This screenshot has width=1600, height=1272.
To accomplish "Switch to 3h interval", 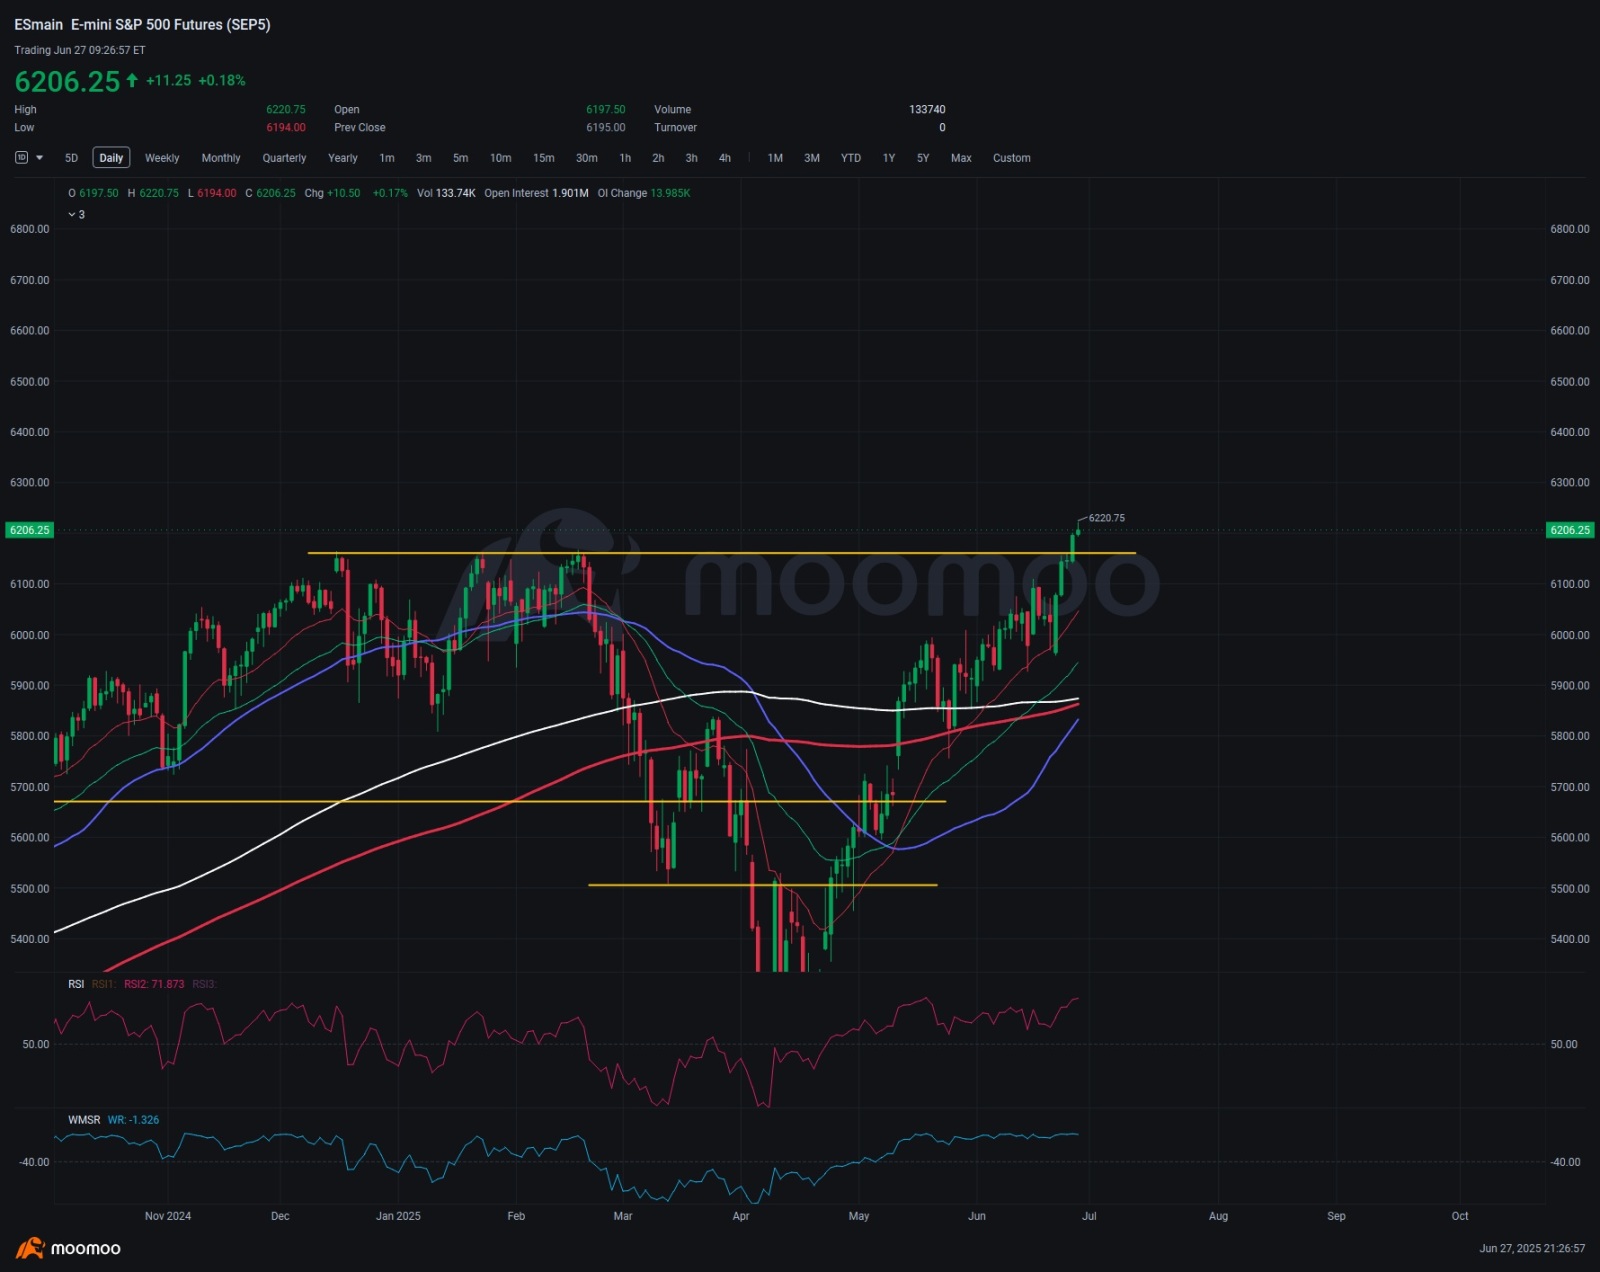I will (691, 158).
